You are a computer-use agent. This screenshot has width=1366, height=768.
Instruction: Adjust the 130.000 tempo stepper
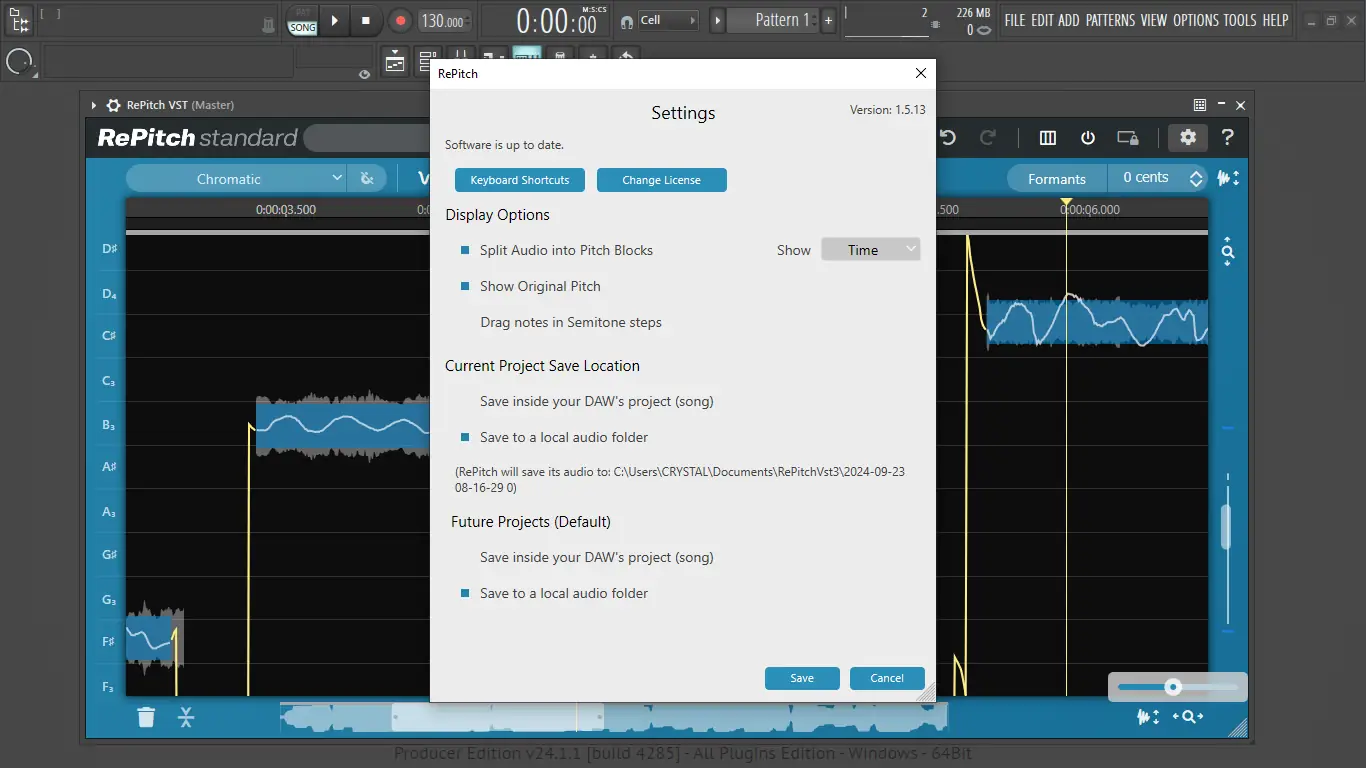[443, 21]
